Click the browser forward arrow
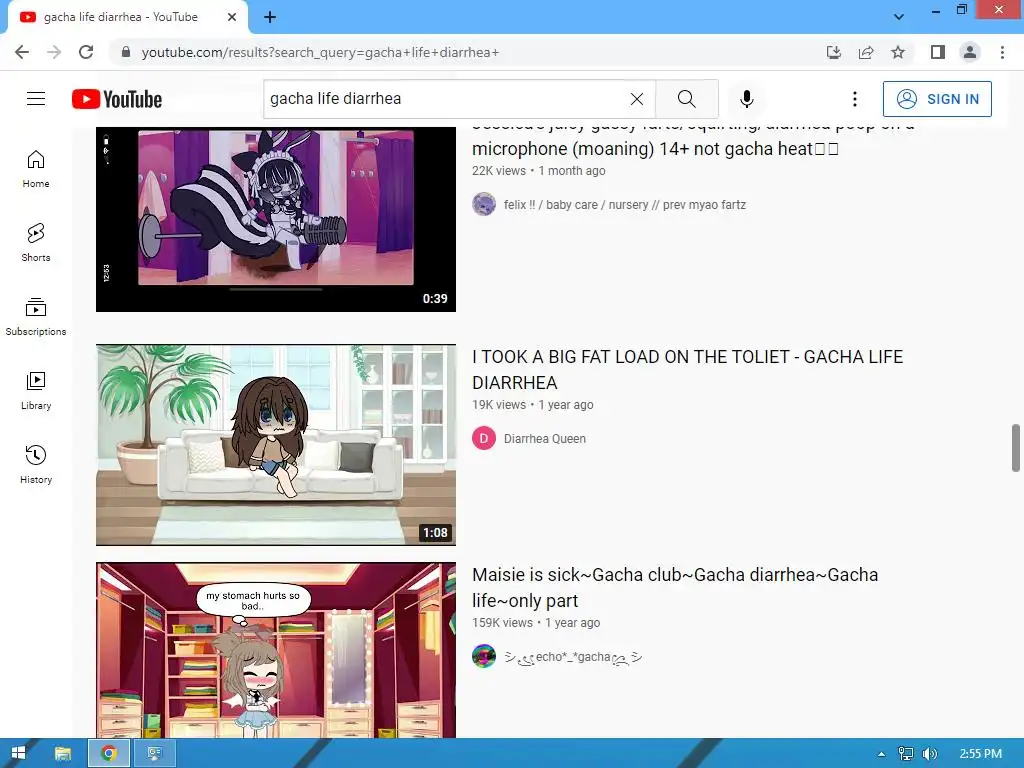This screenshot has width=1024, height=768. coord(54,52)
